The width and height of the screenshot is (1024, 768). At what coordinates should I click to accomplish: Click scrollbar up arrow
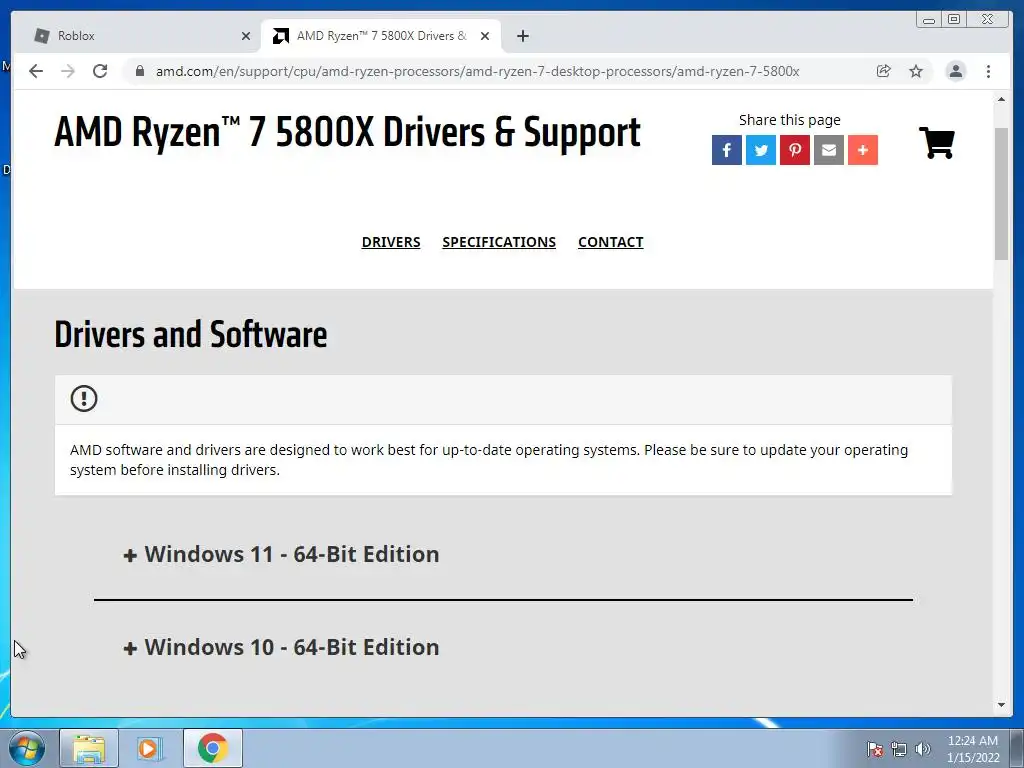1001,99
